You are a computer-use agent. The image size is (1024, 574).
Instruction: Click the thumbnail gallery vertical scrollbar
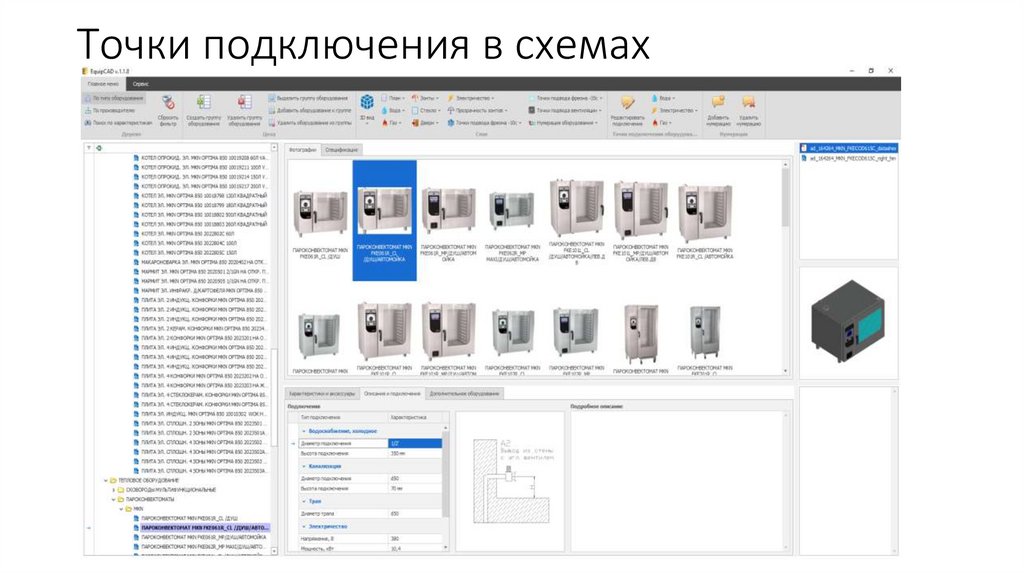click(x=786, y=268)
